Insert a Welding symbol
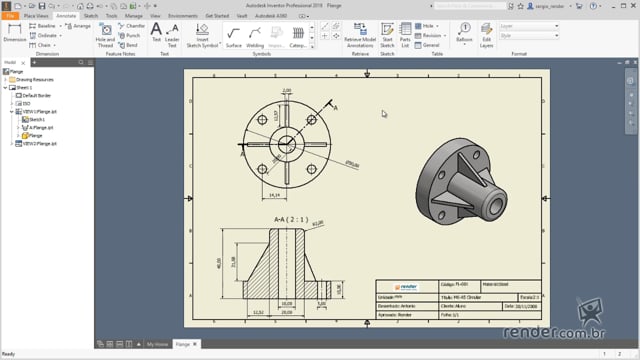 [x=255, y=37]
